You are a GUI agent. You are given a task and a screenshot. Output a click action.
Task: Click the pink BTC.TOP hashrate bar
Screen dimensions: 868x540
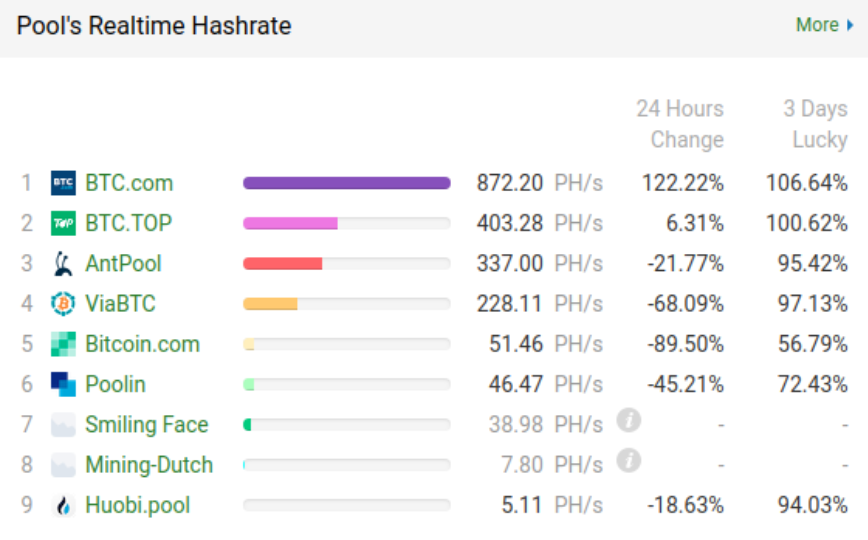point(290,223)
